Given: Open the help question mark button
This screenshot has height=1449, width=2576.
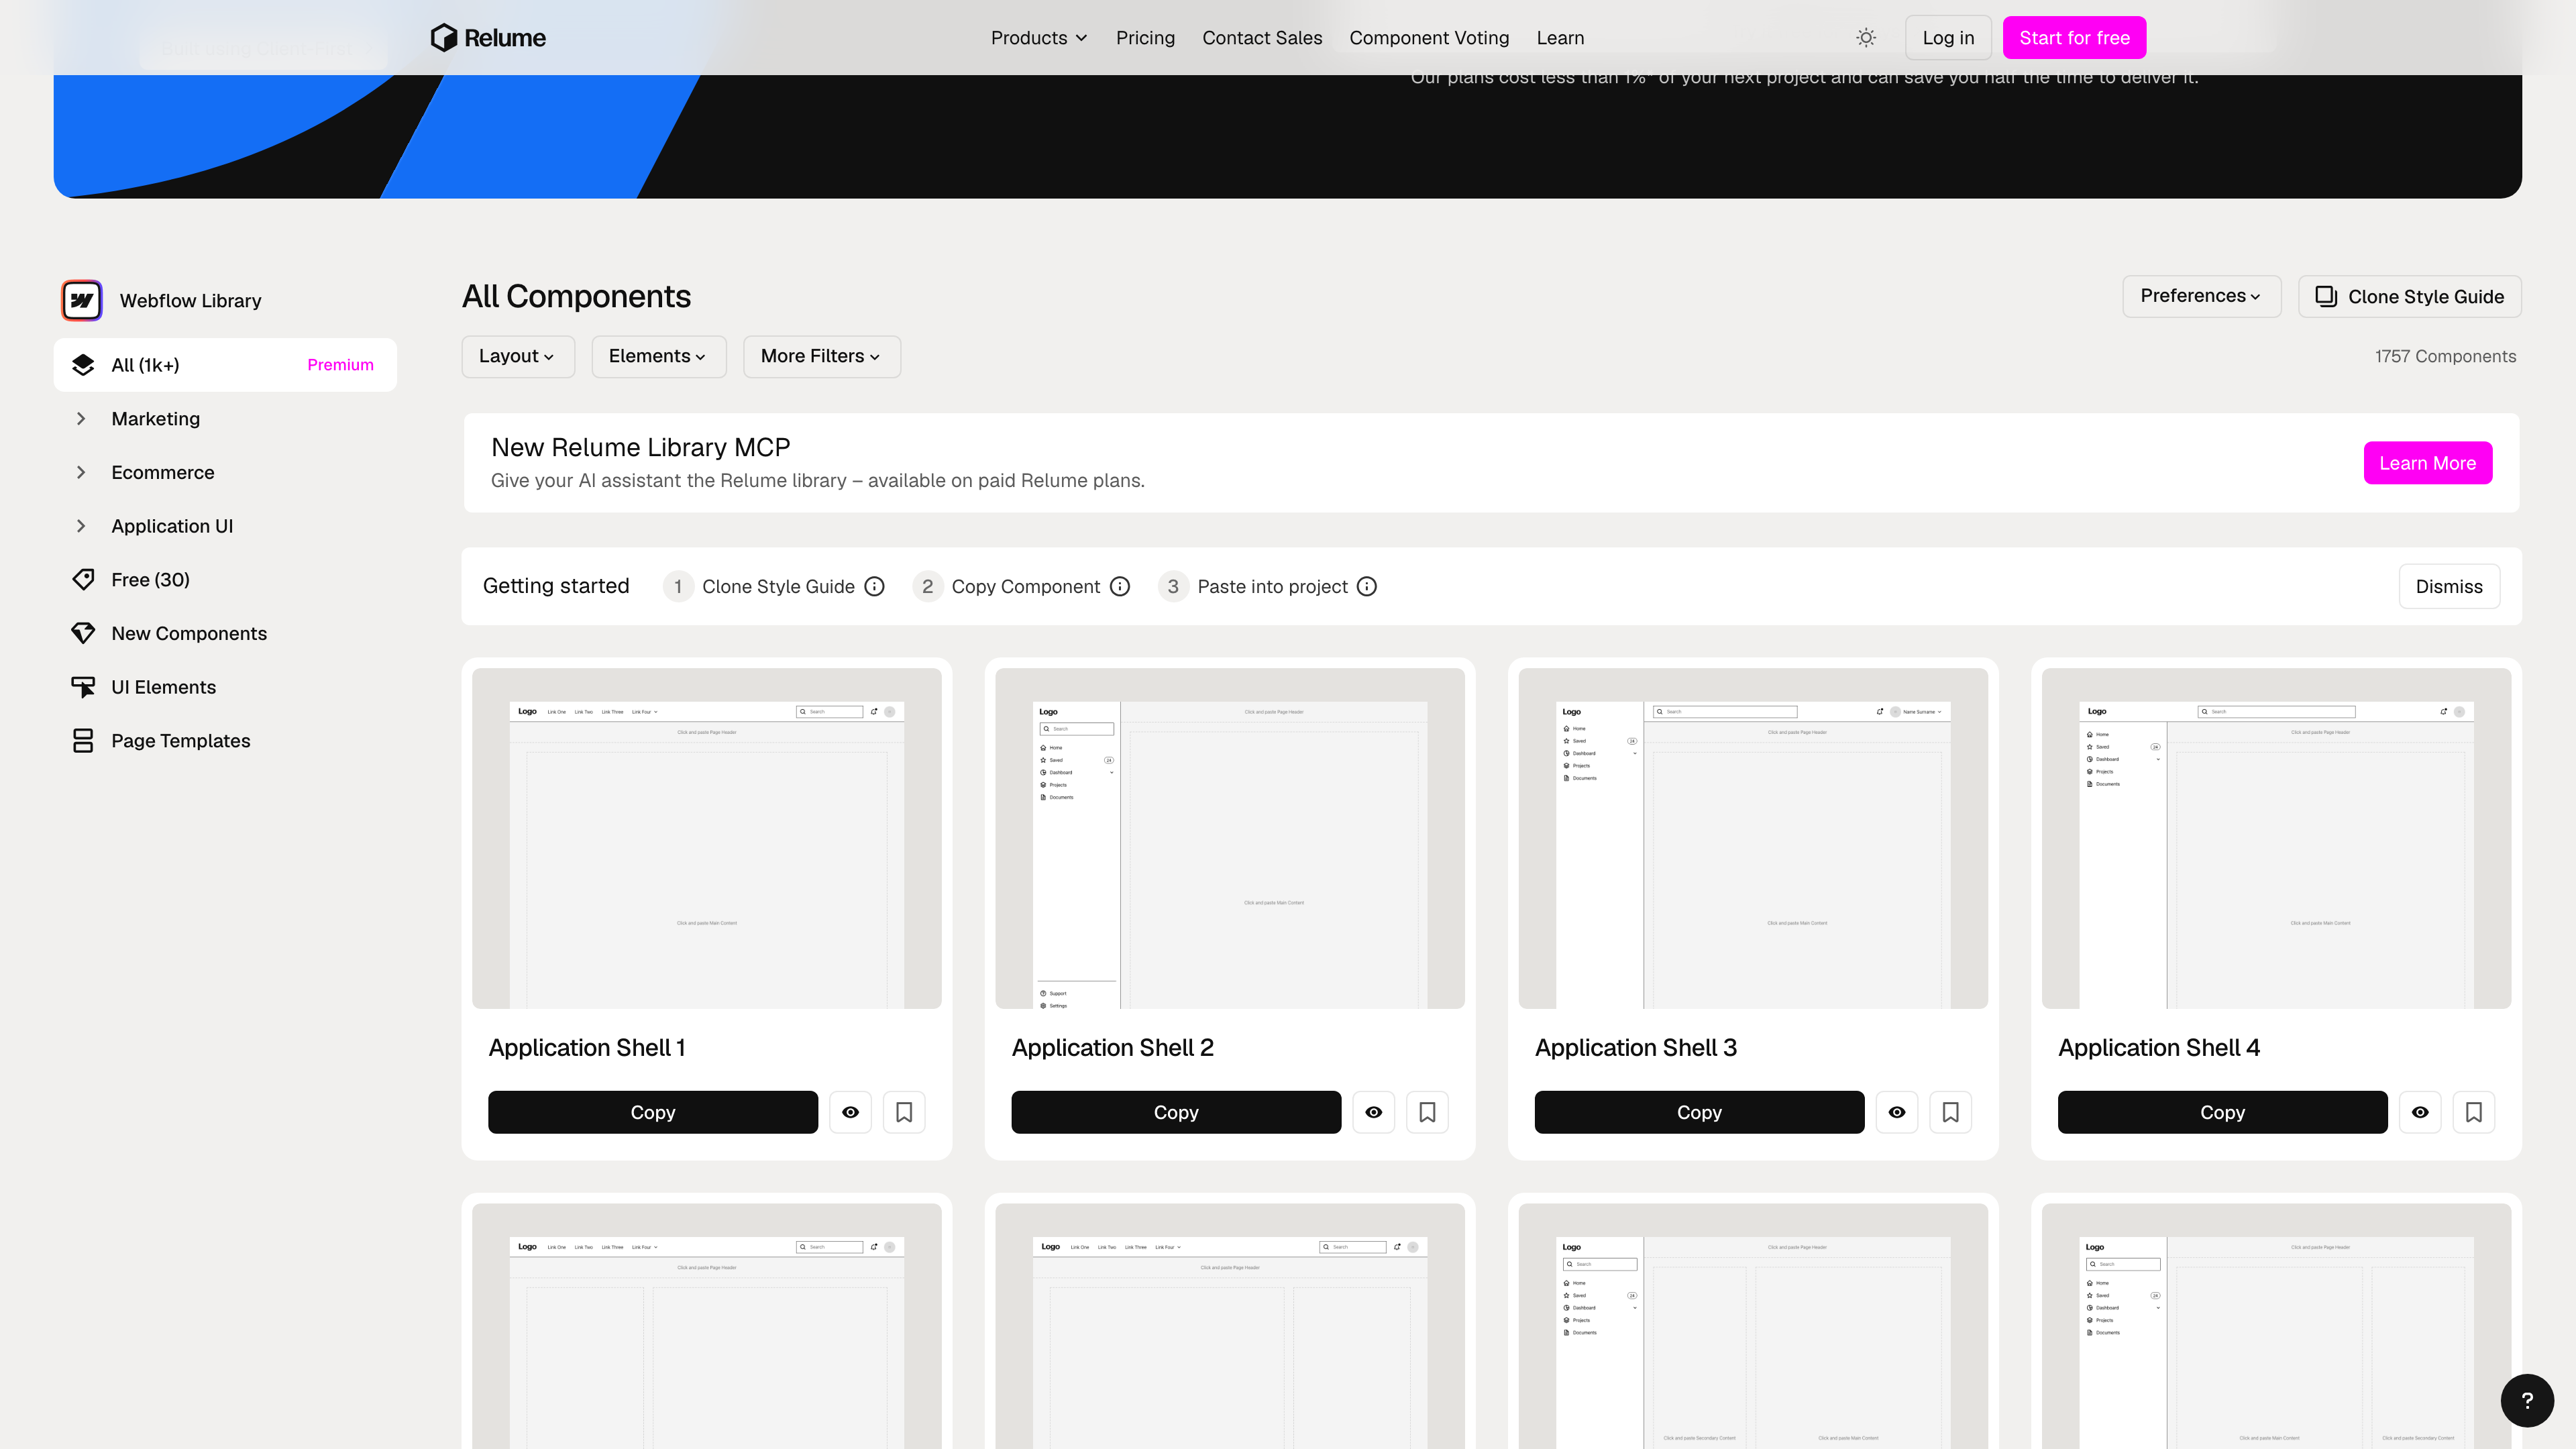Looking at the screenshot, I should click(2527, 1401).
